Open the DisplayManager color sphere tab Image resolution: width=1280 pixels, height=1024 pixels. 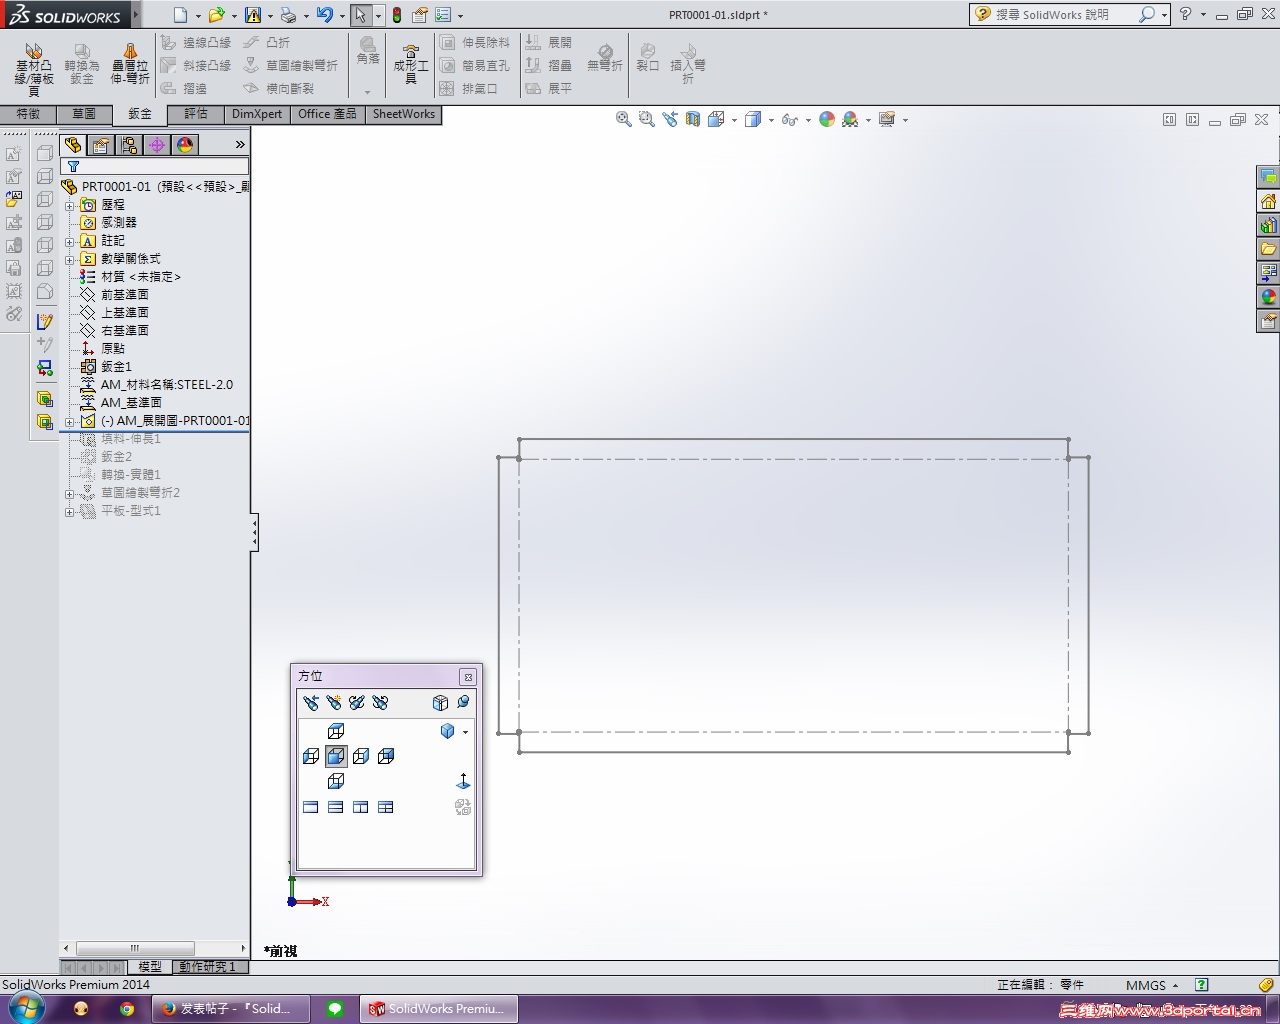pyautogui.click(x=185, y=145)
